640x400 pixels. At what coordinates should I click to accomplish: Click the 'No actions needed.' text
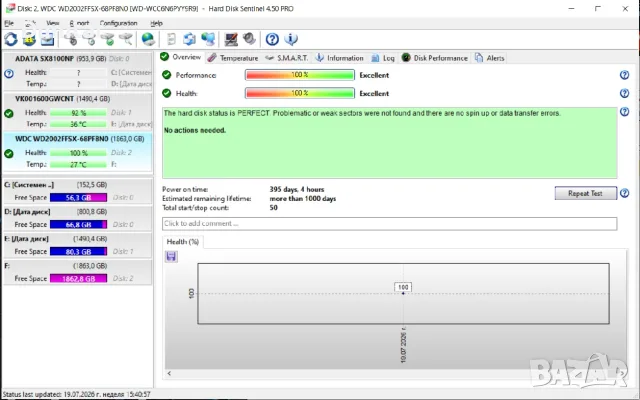[x=195, y=130]
